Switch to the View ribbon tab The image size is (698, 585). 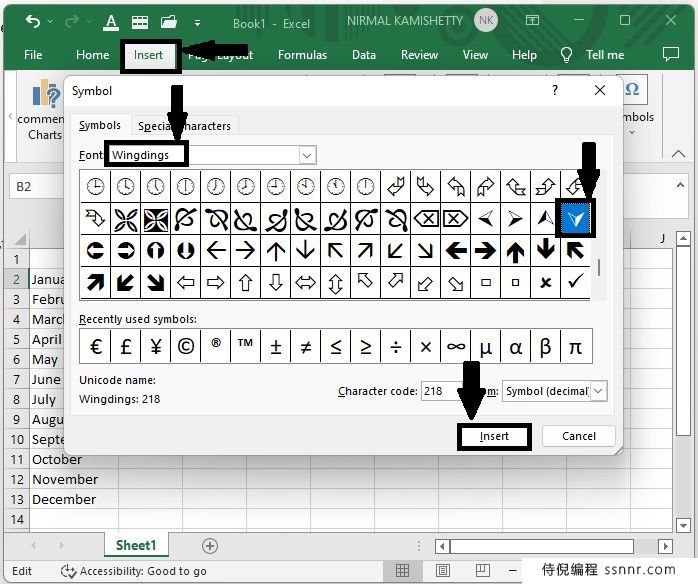click(x=475, y=55)
